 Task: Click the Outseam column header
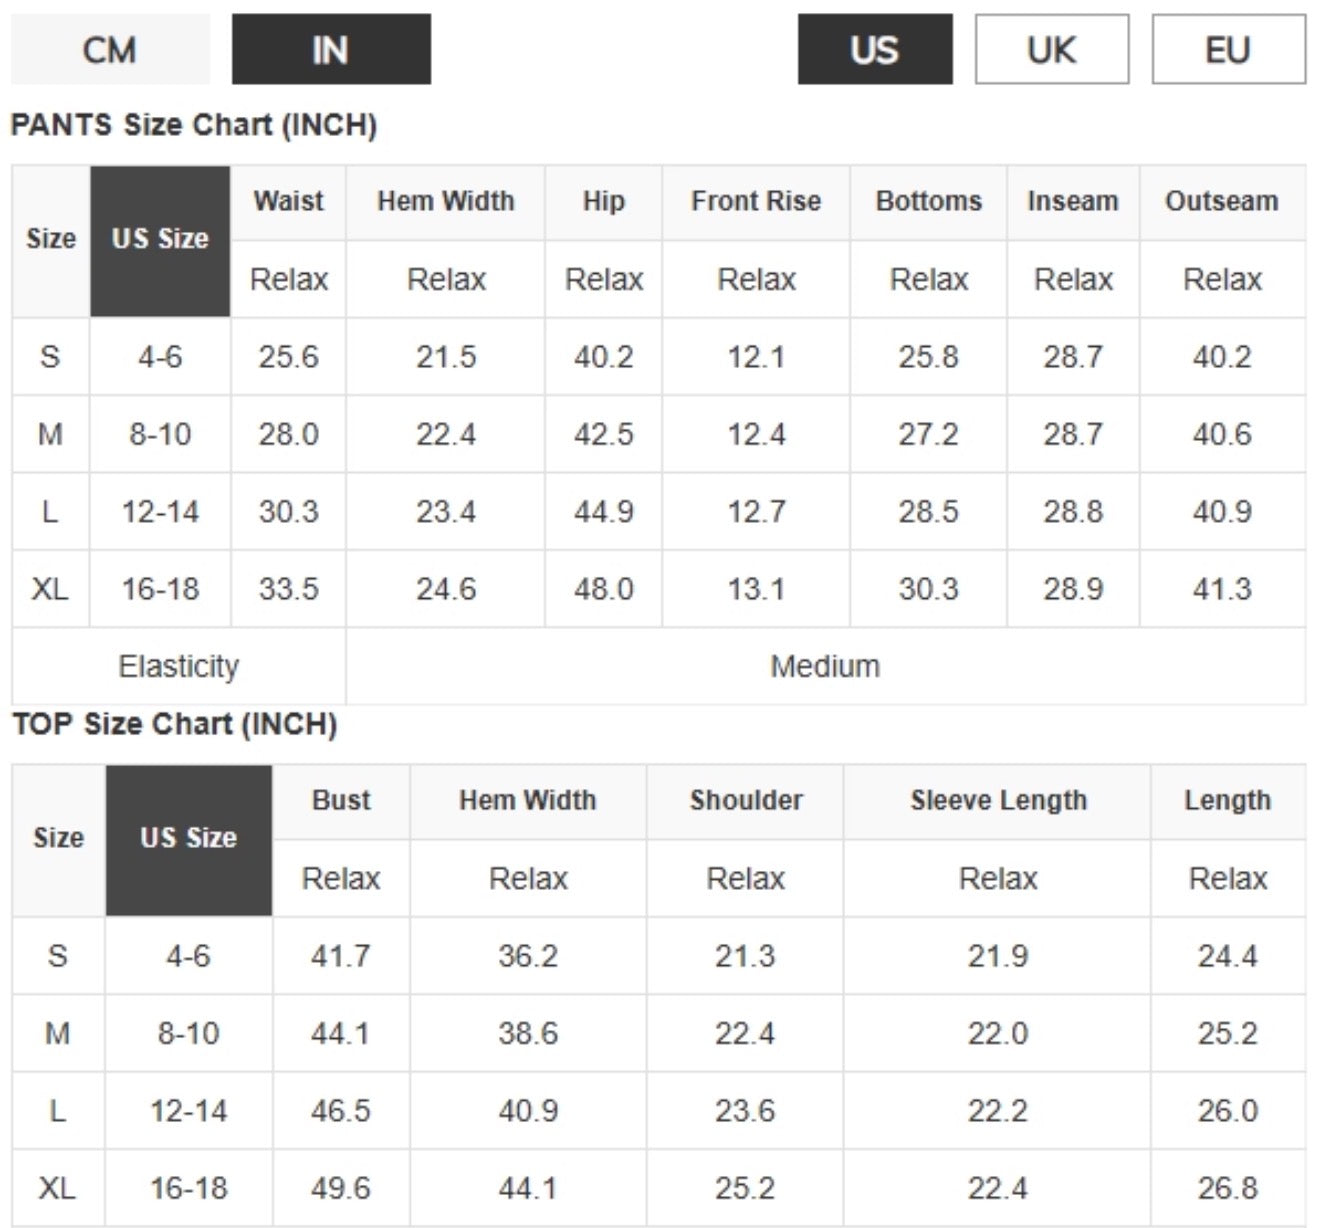(x=1222, y=202)
